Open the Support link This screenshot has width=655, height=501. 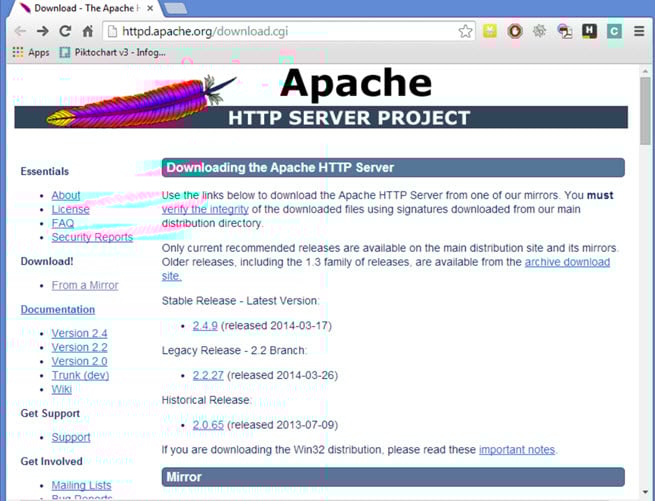point(71,437)
